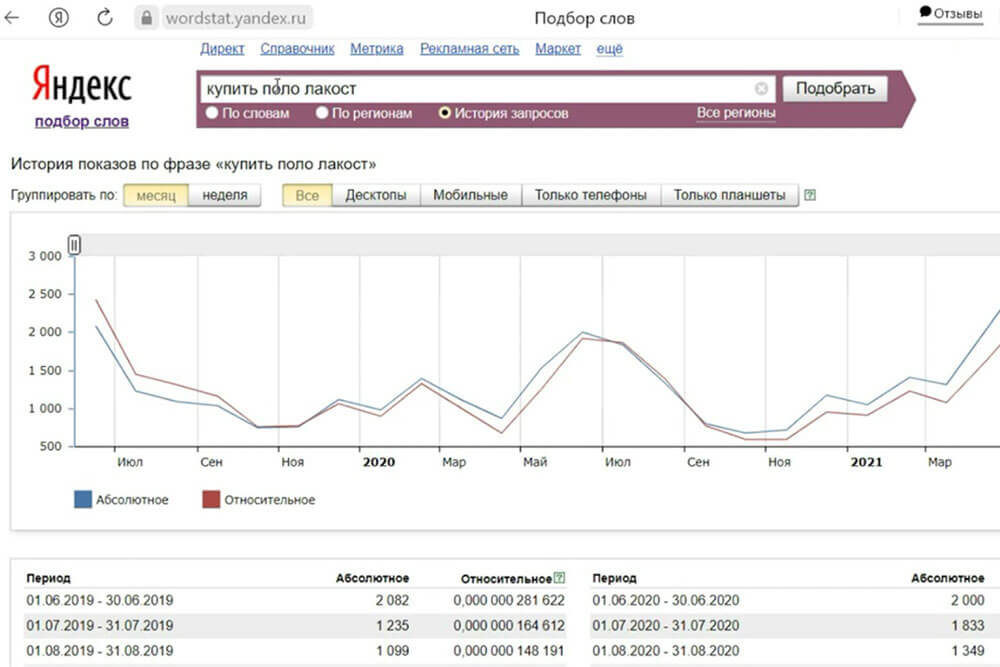Reload the page with refresh icon
Screen dimensions: 1000x667
[105, 17]
